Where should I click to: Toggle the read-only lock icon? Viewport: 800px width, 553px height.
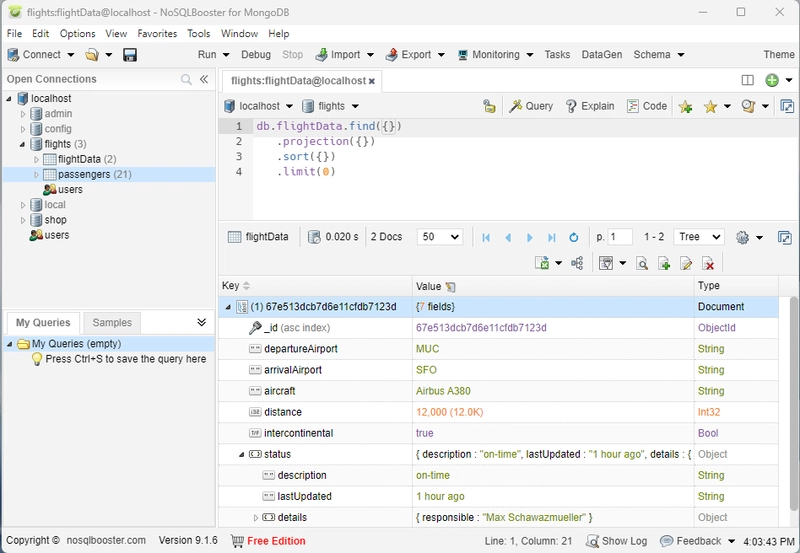pos(489,106)
